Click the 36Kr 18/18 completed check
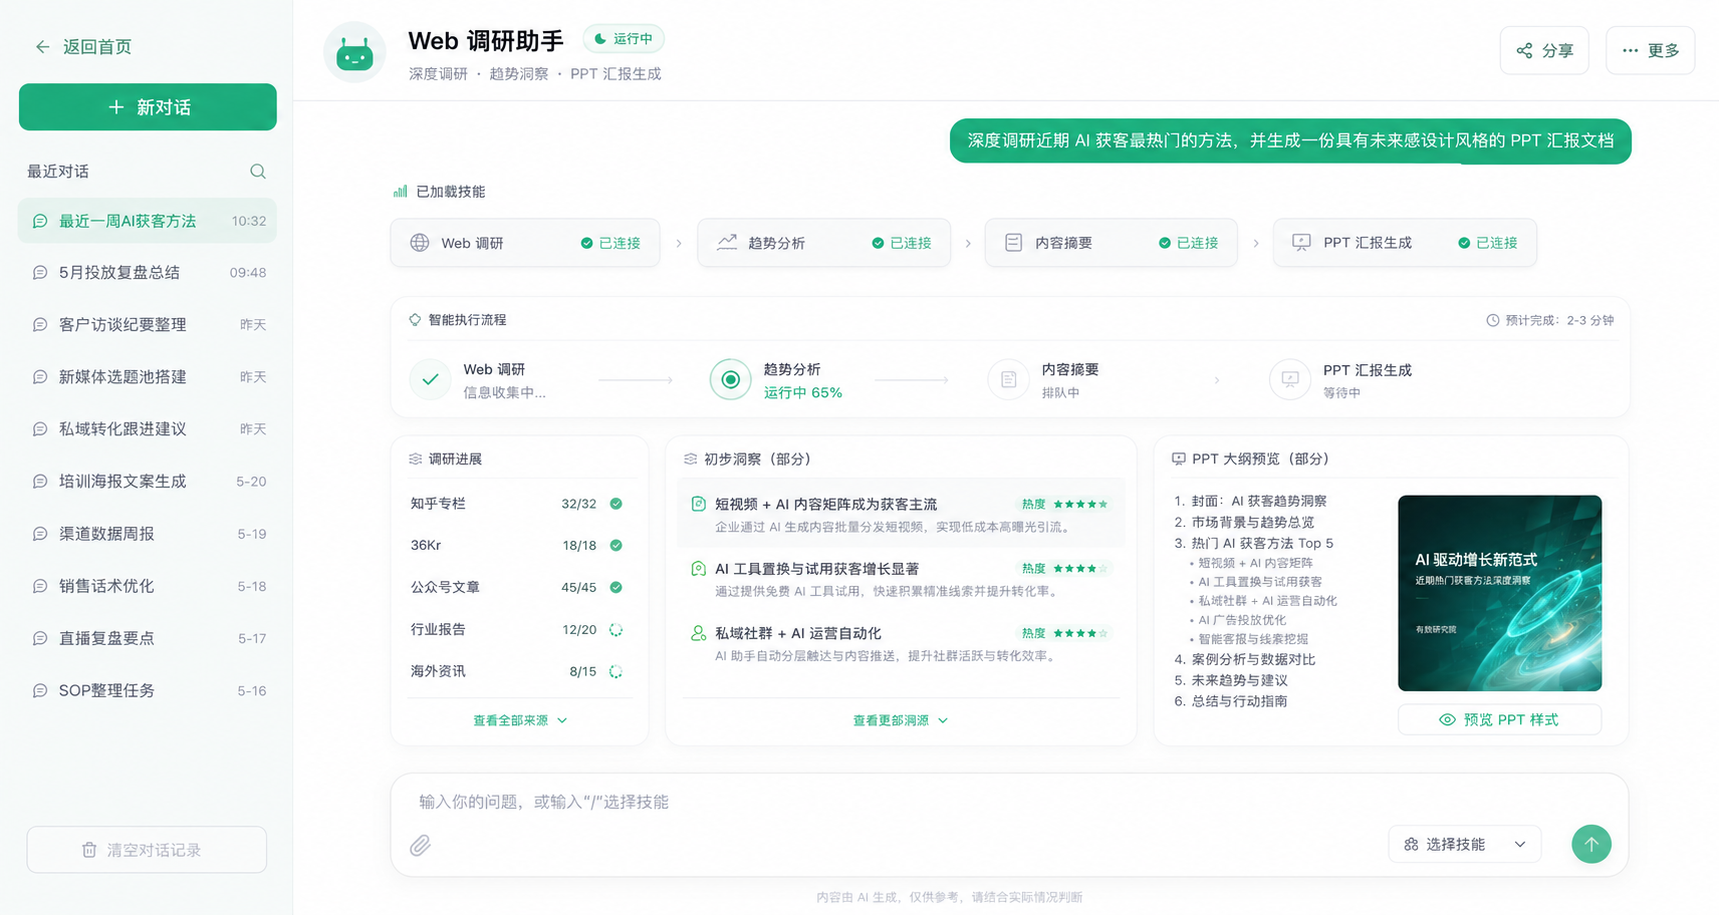Viewport: 1719px width, 915px height. point(616,546)
